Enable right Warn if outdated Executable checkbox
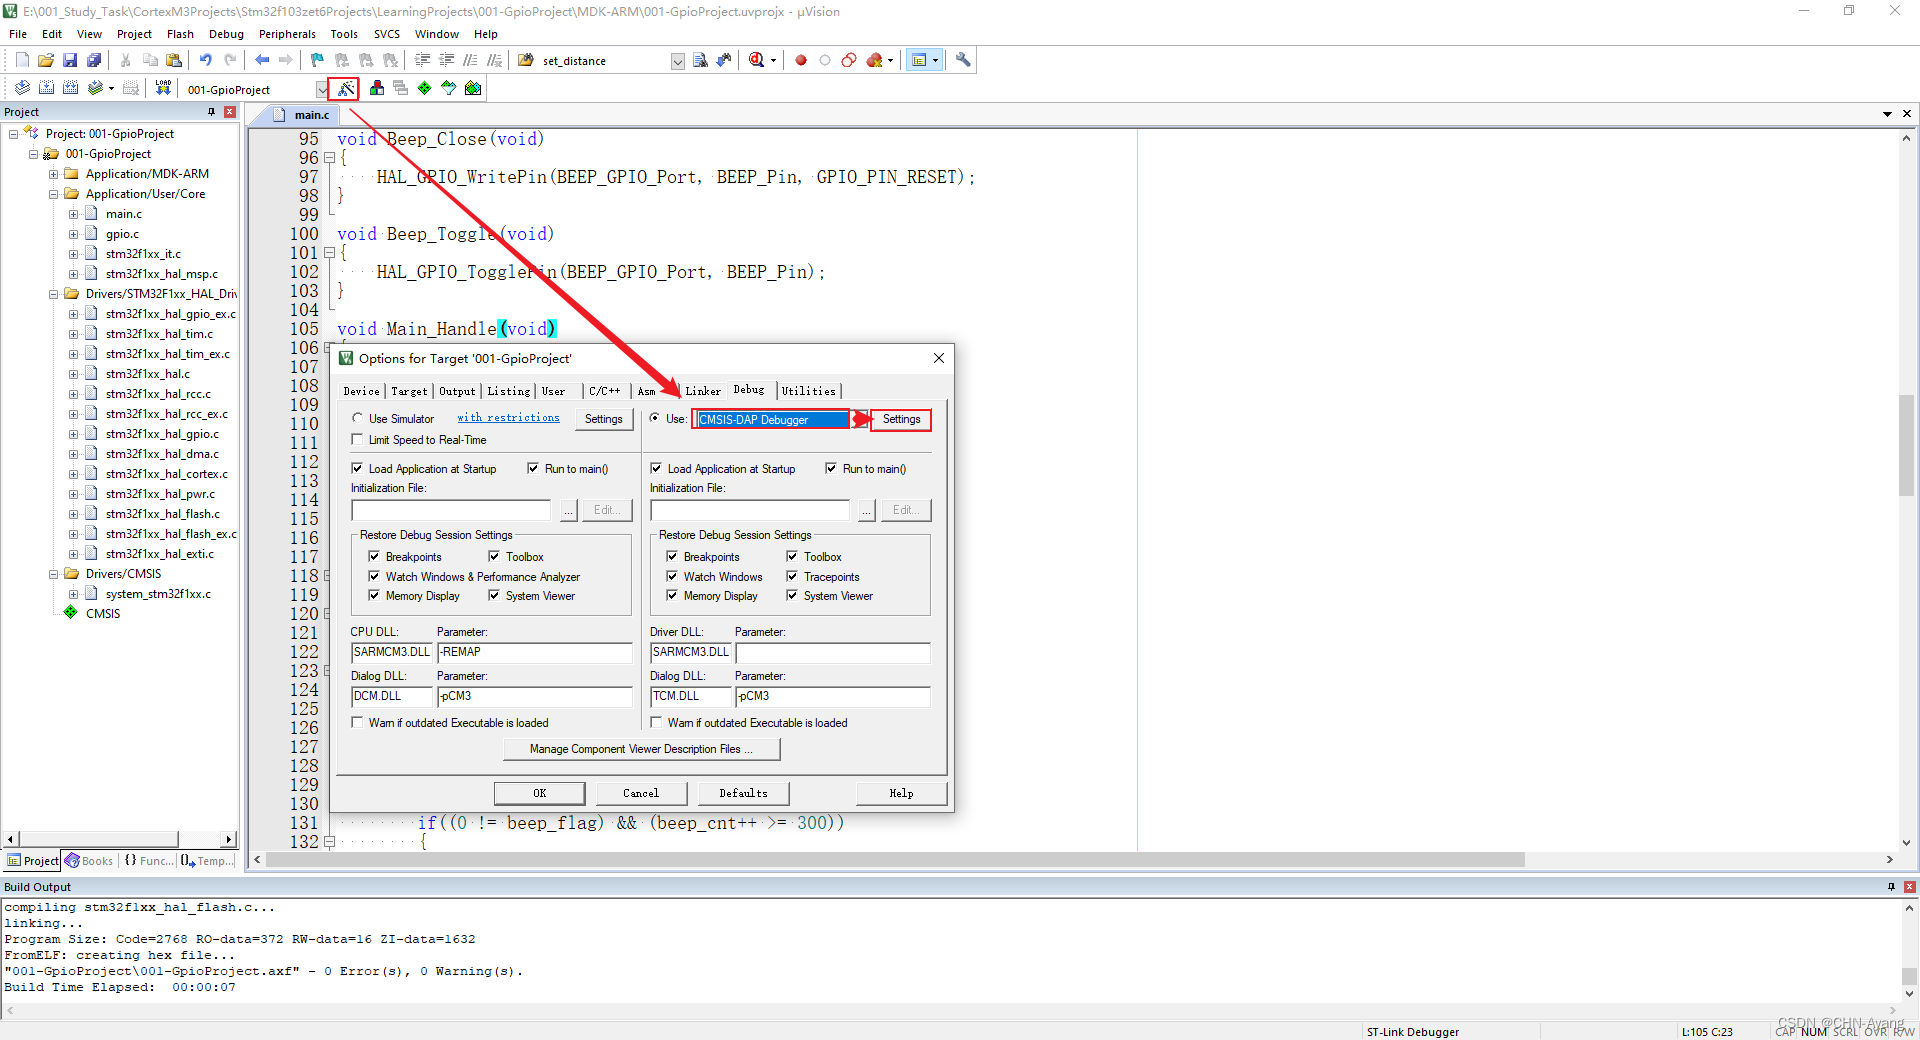The image size is (1920, 1040). [656, 722]
